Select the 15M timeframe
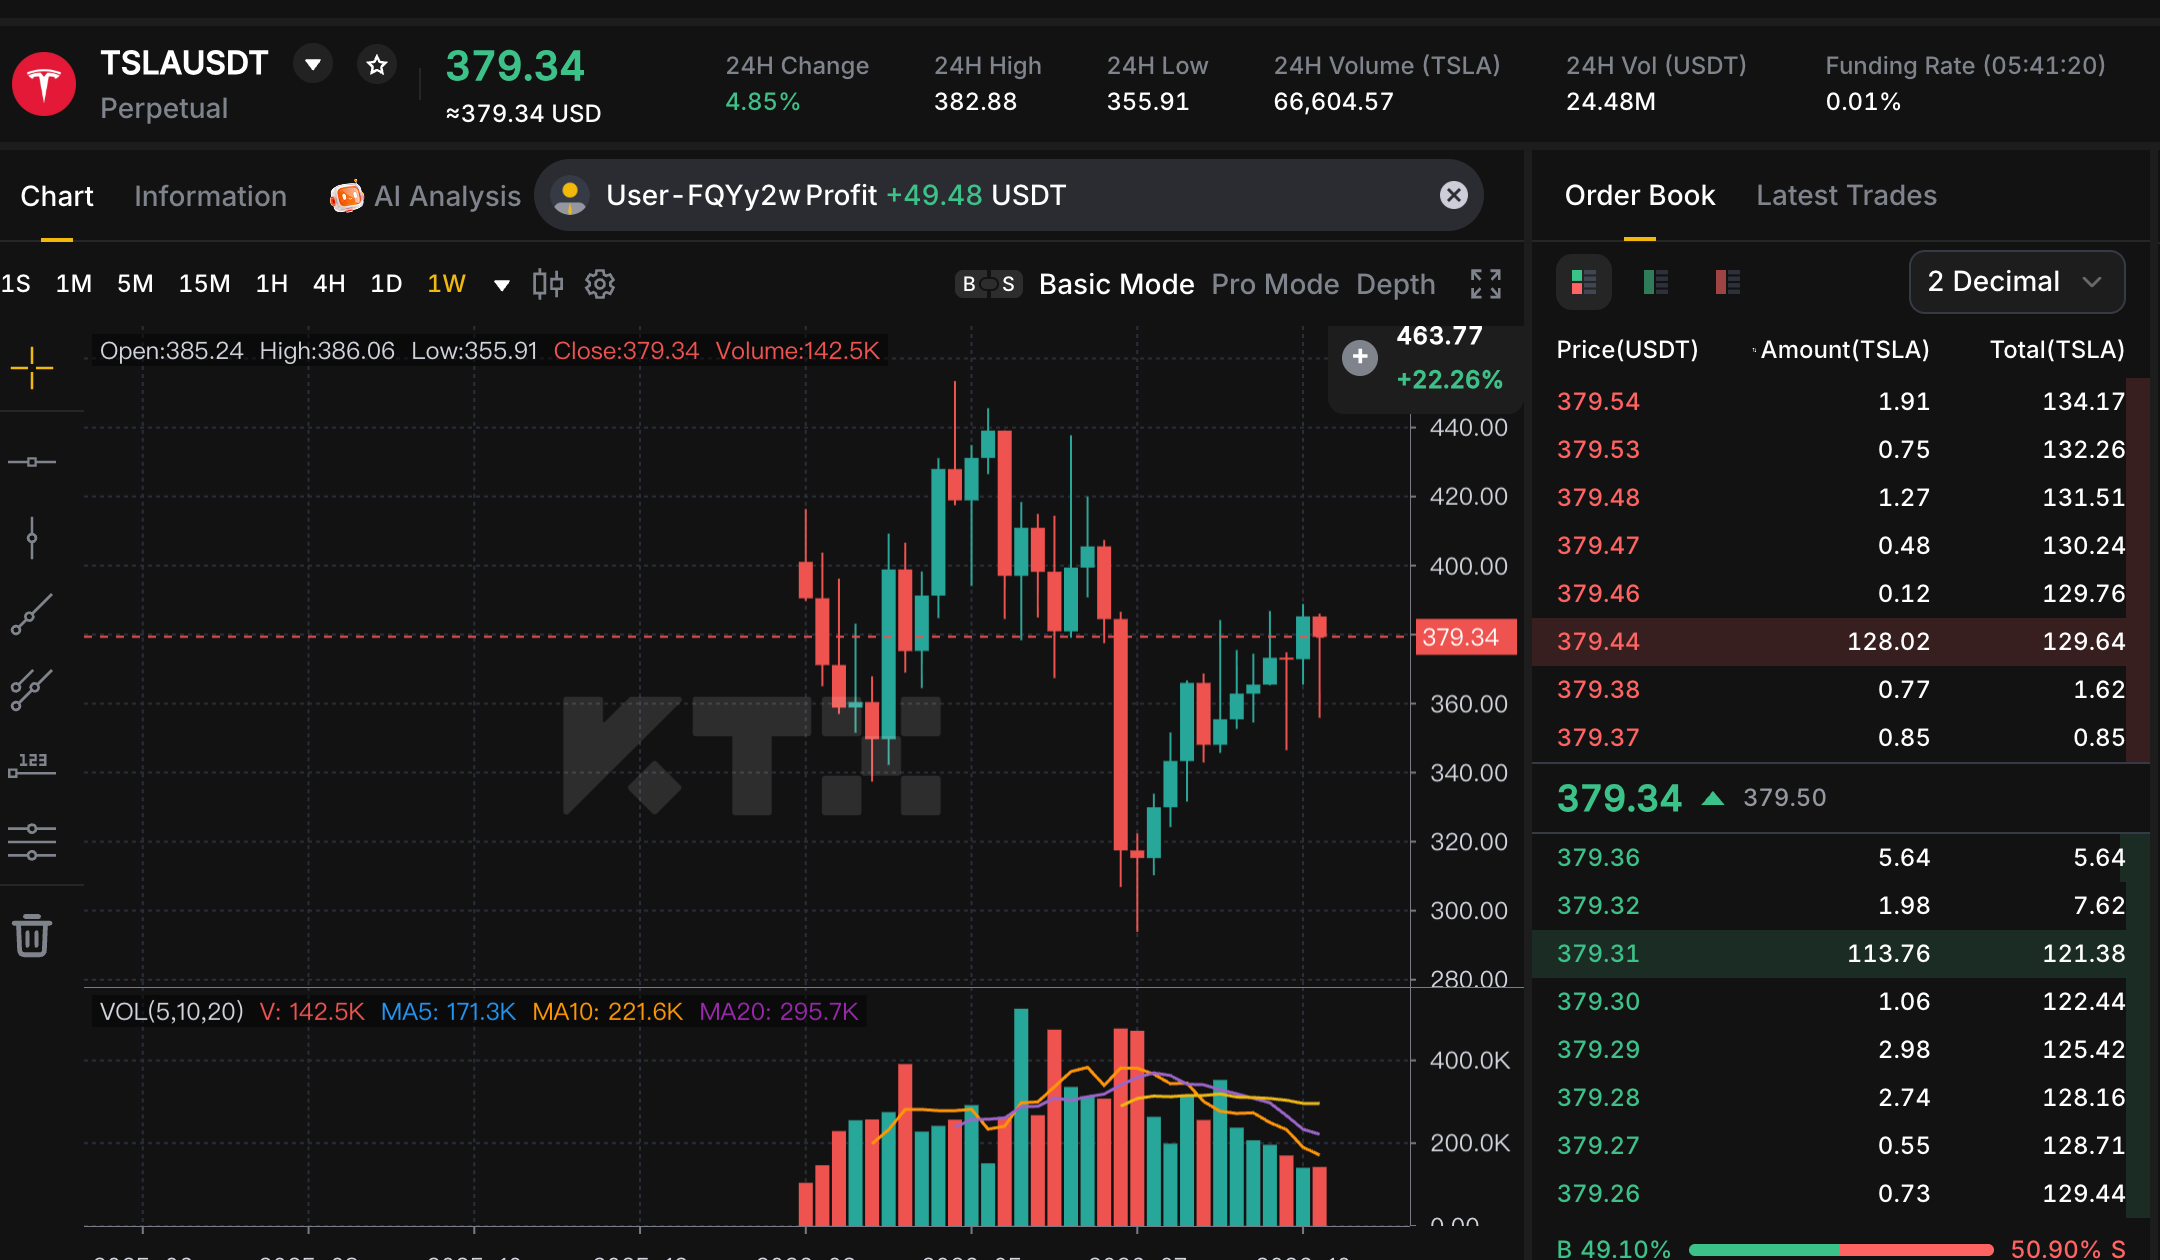 204,284
